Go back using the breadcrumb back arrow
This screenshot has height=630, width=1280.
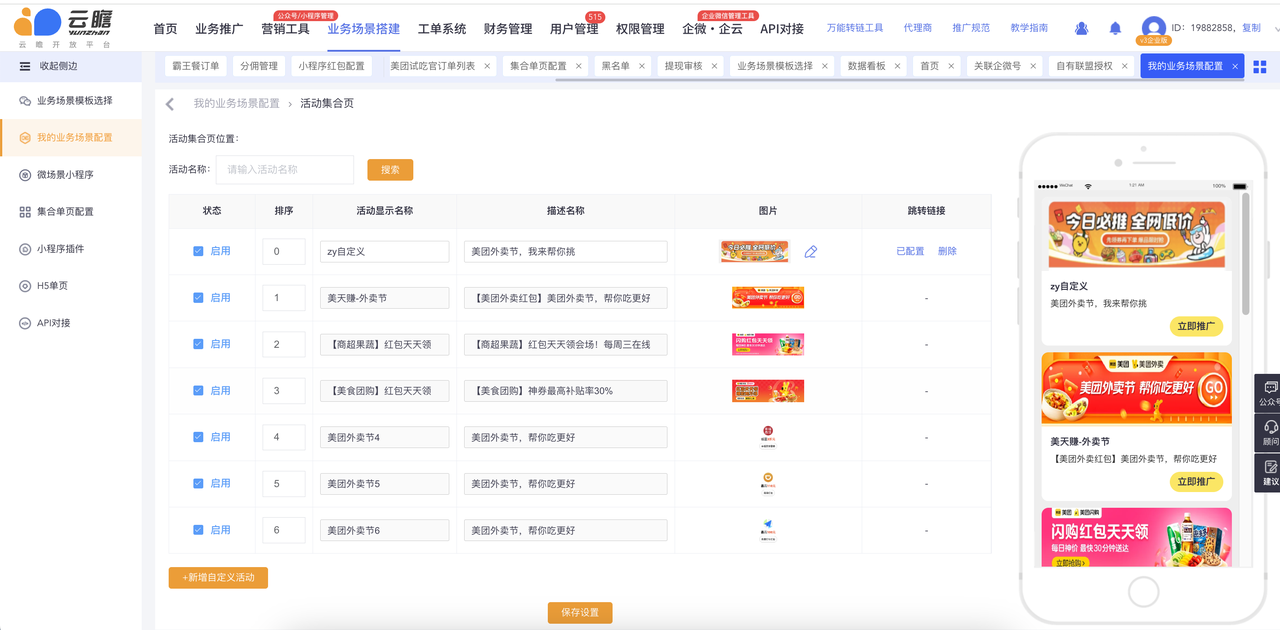(x=170, y=104)
